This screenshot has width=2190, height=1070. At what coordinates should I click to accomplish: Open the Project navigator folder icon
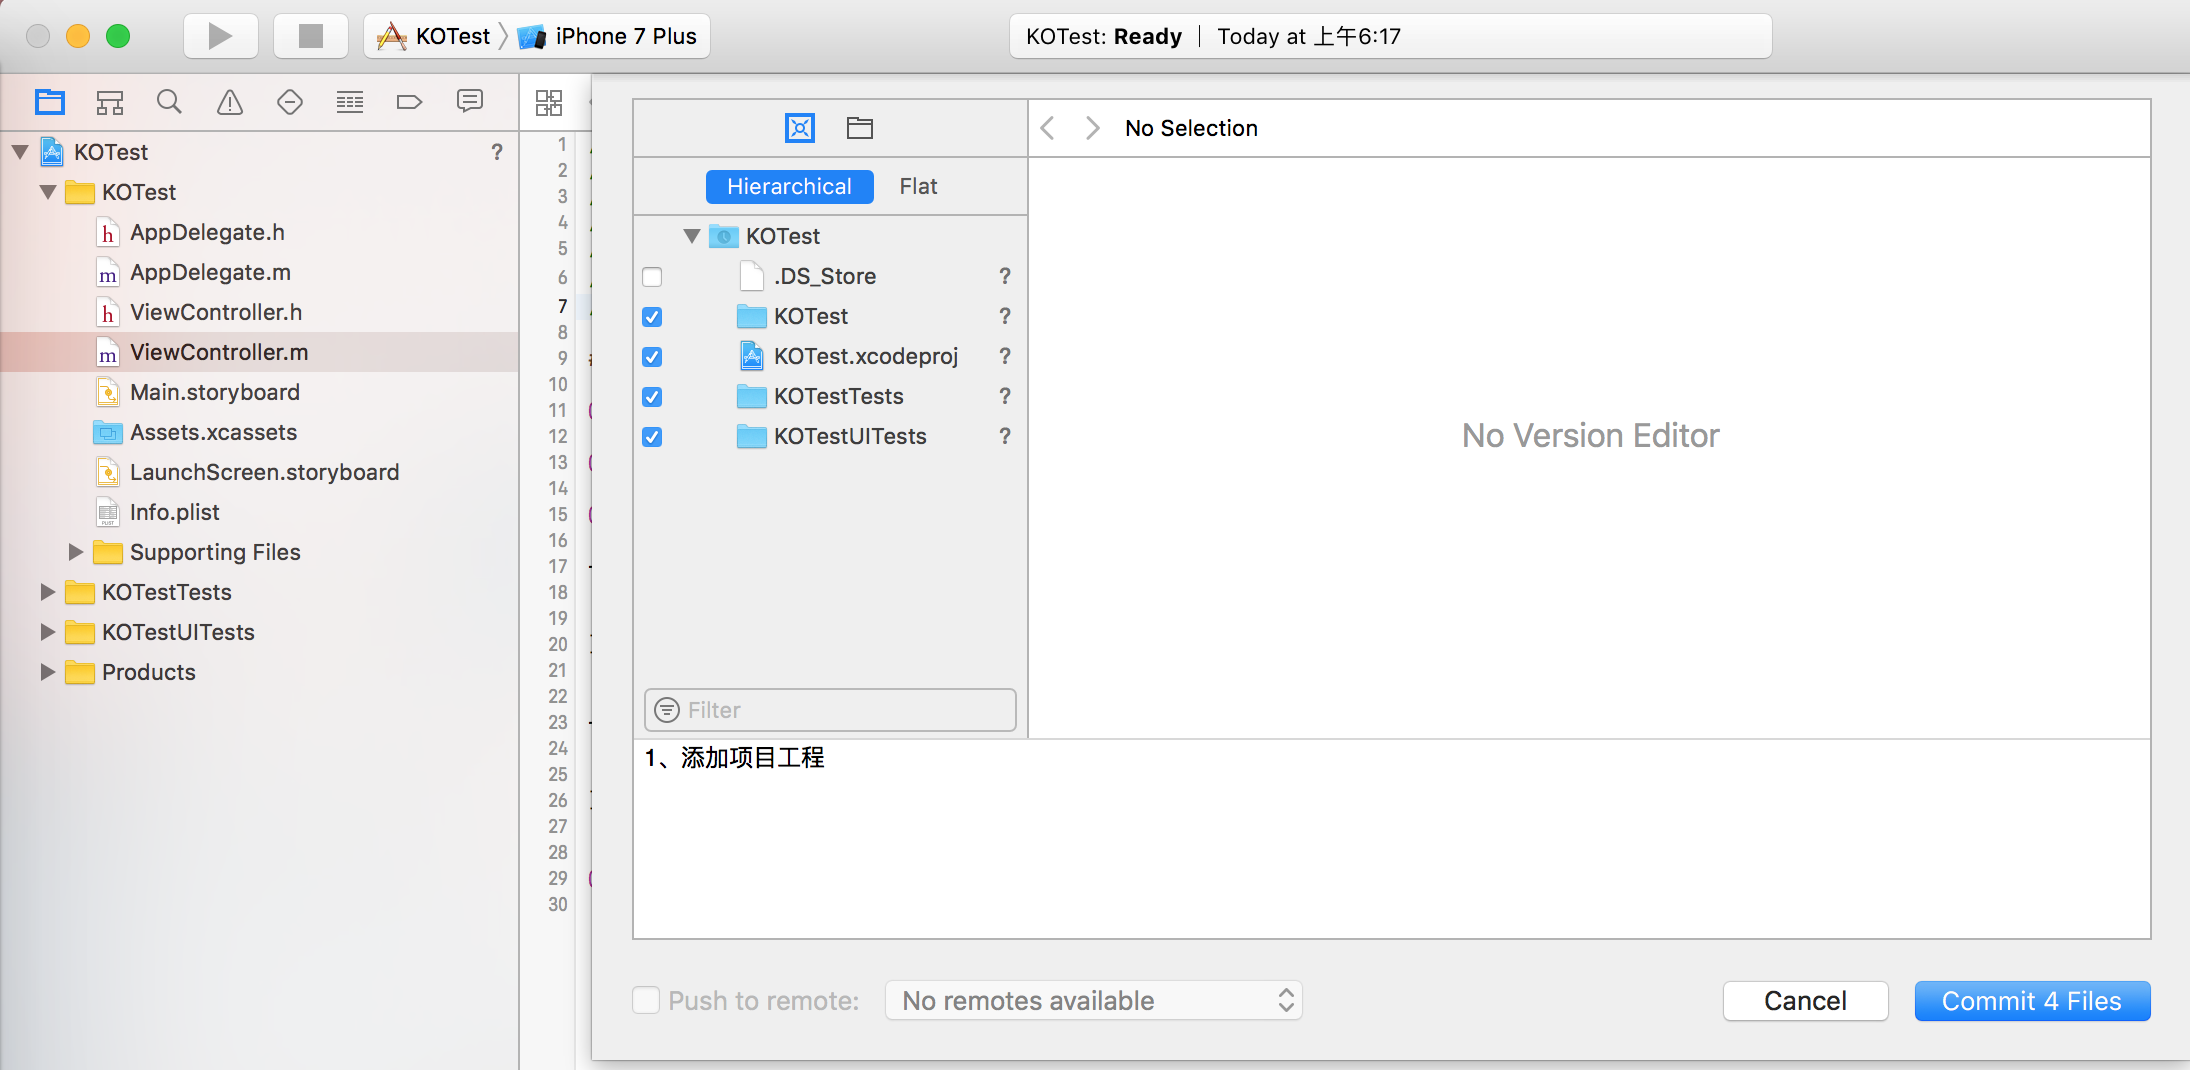50,102
